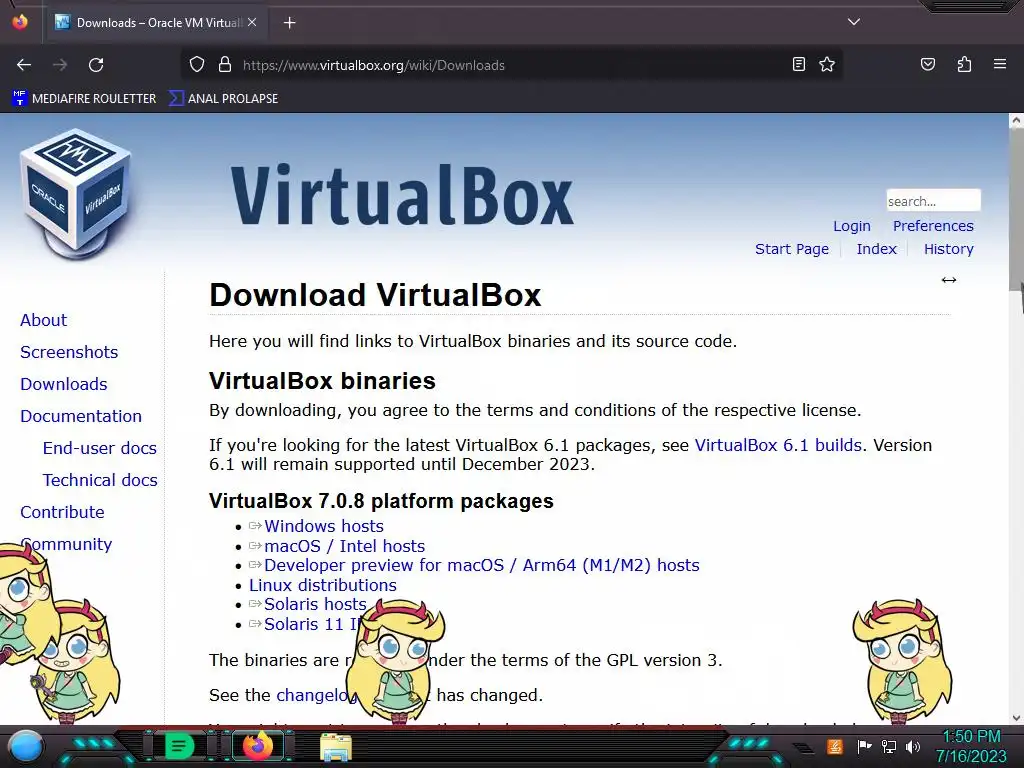The image size is (1024, 768).
Task: Click the browser forward arrow
Action: tap(60, 65)
